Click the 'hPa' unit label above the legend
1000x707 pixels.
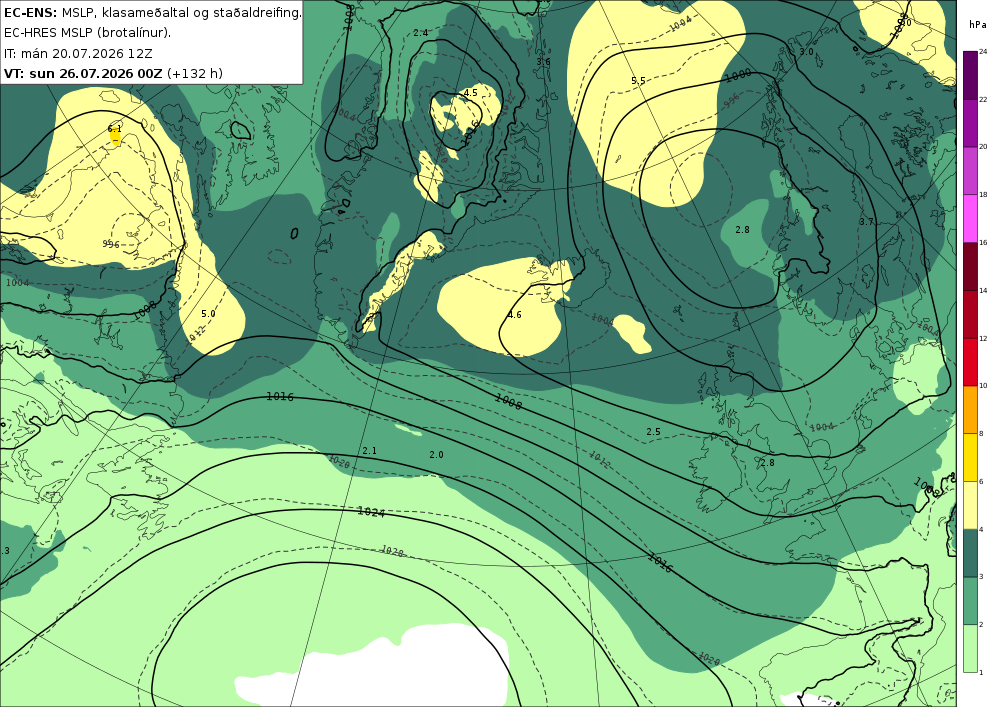coord(978,25)
